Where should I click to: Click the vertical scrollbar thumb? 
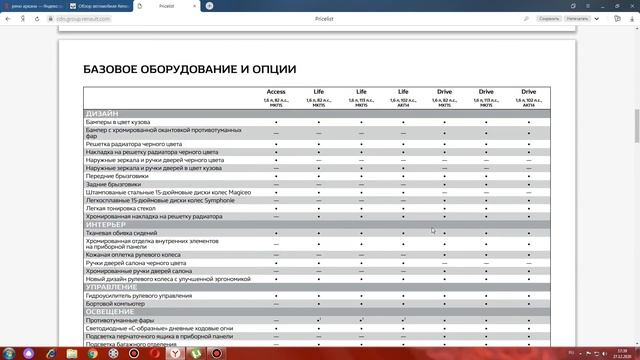click(637, 126)
